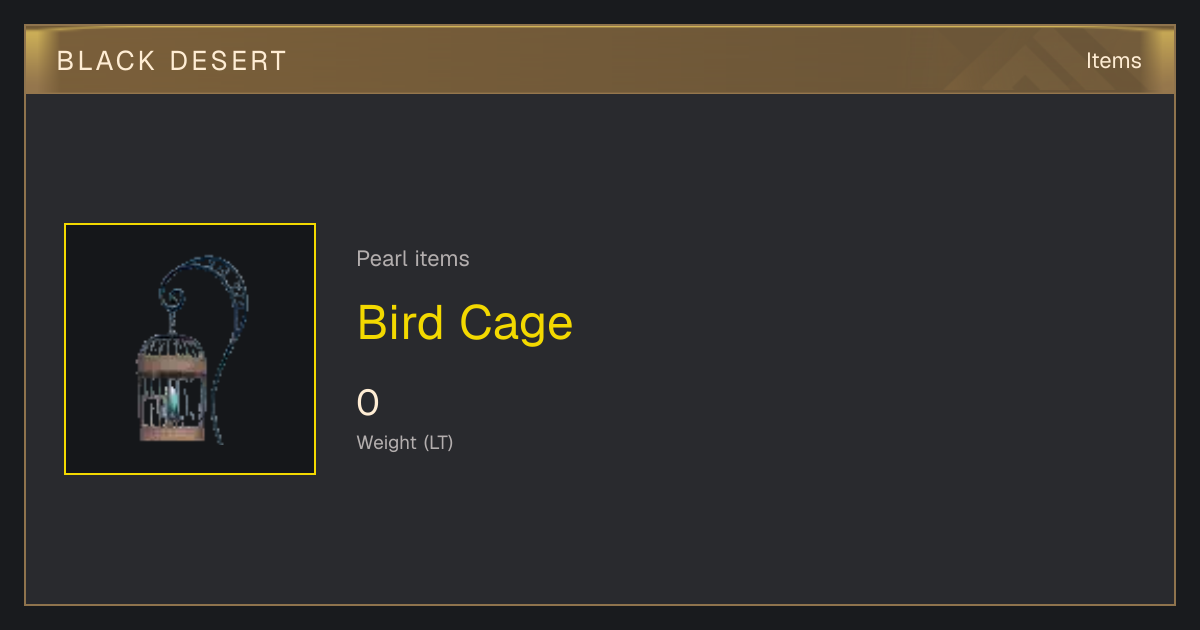1200x630 pixels.
Task: Click the word Pearl above the title
Action: pyautogui.click(x=380, y=259)
